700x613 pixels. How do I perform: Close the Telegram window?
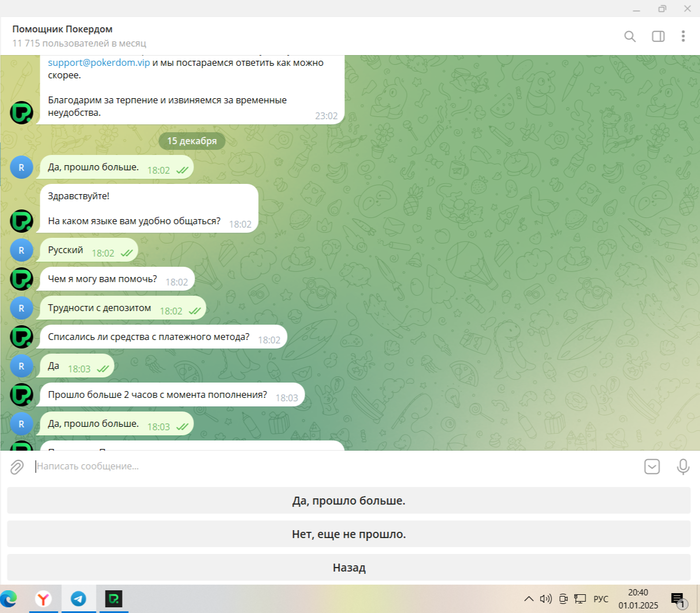tap(687, 9)
